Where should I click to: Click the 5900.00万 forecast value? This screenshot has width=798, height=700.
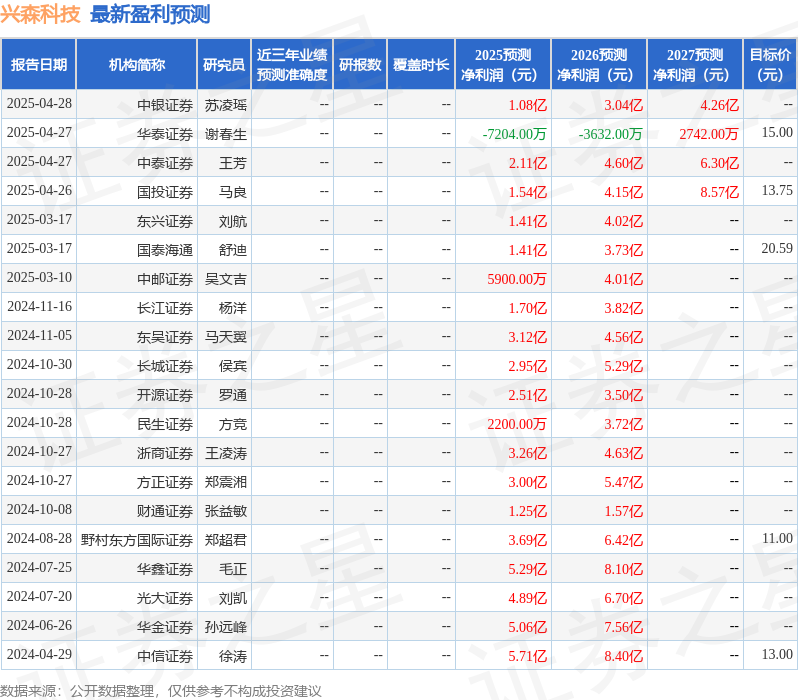coord(517,279)
